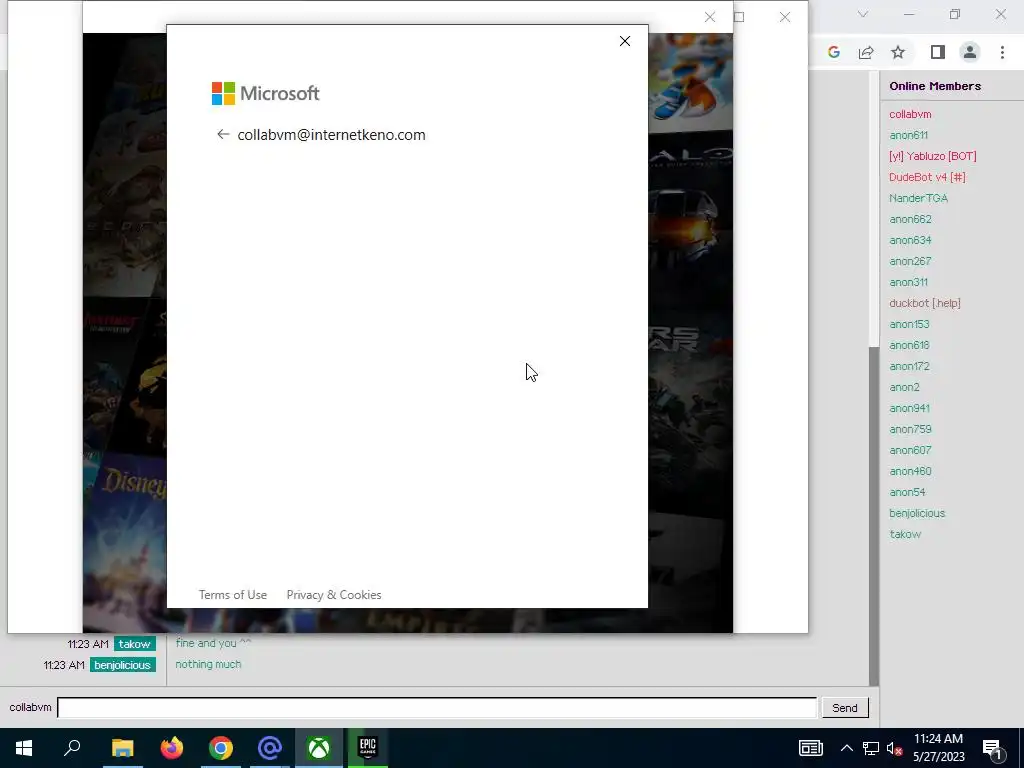Select anon759 in Online Members
1024x768 pixels.
tap(910, 429)
